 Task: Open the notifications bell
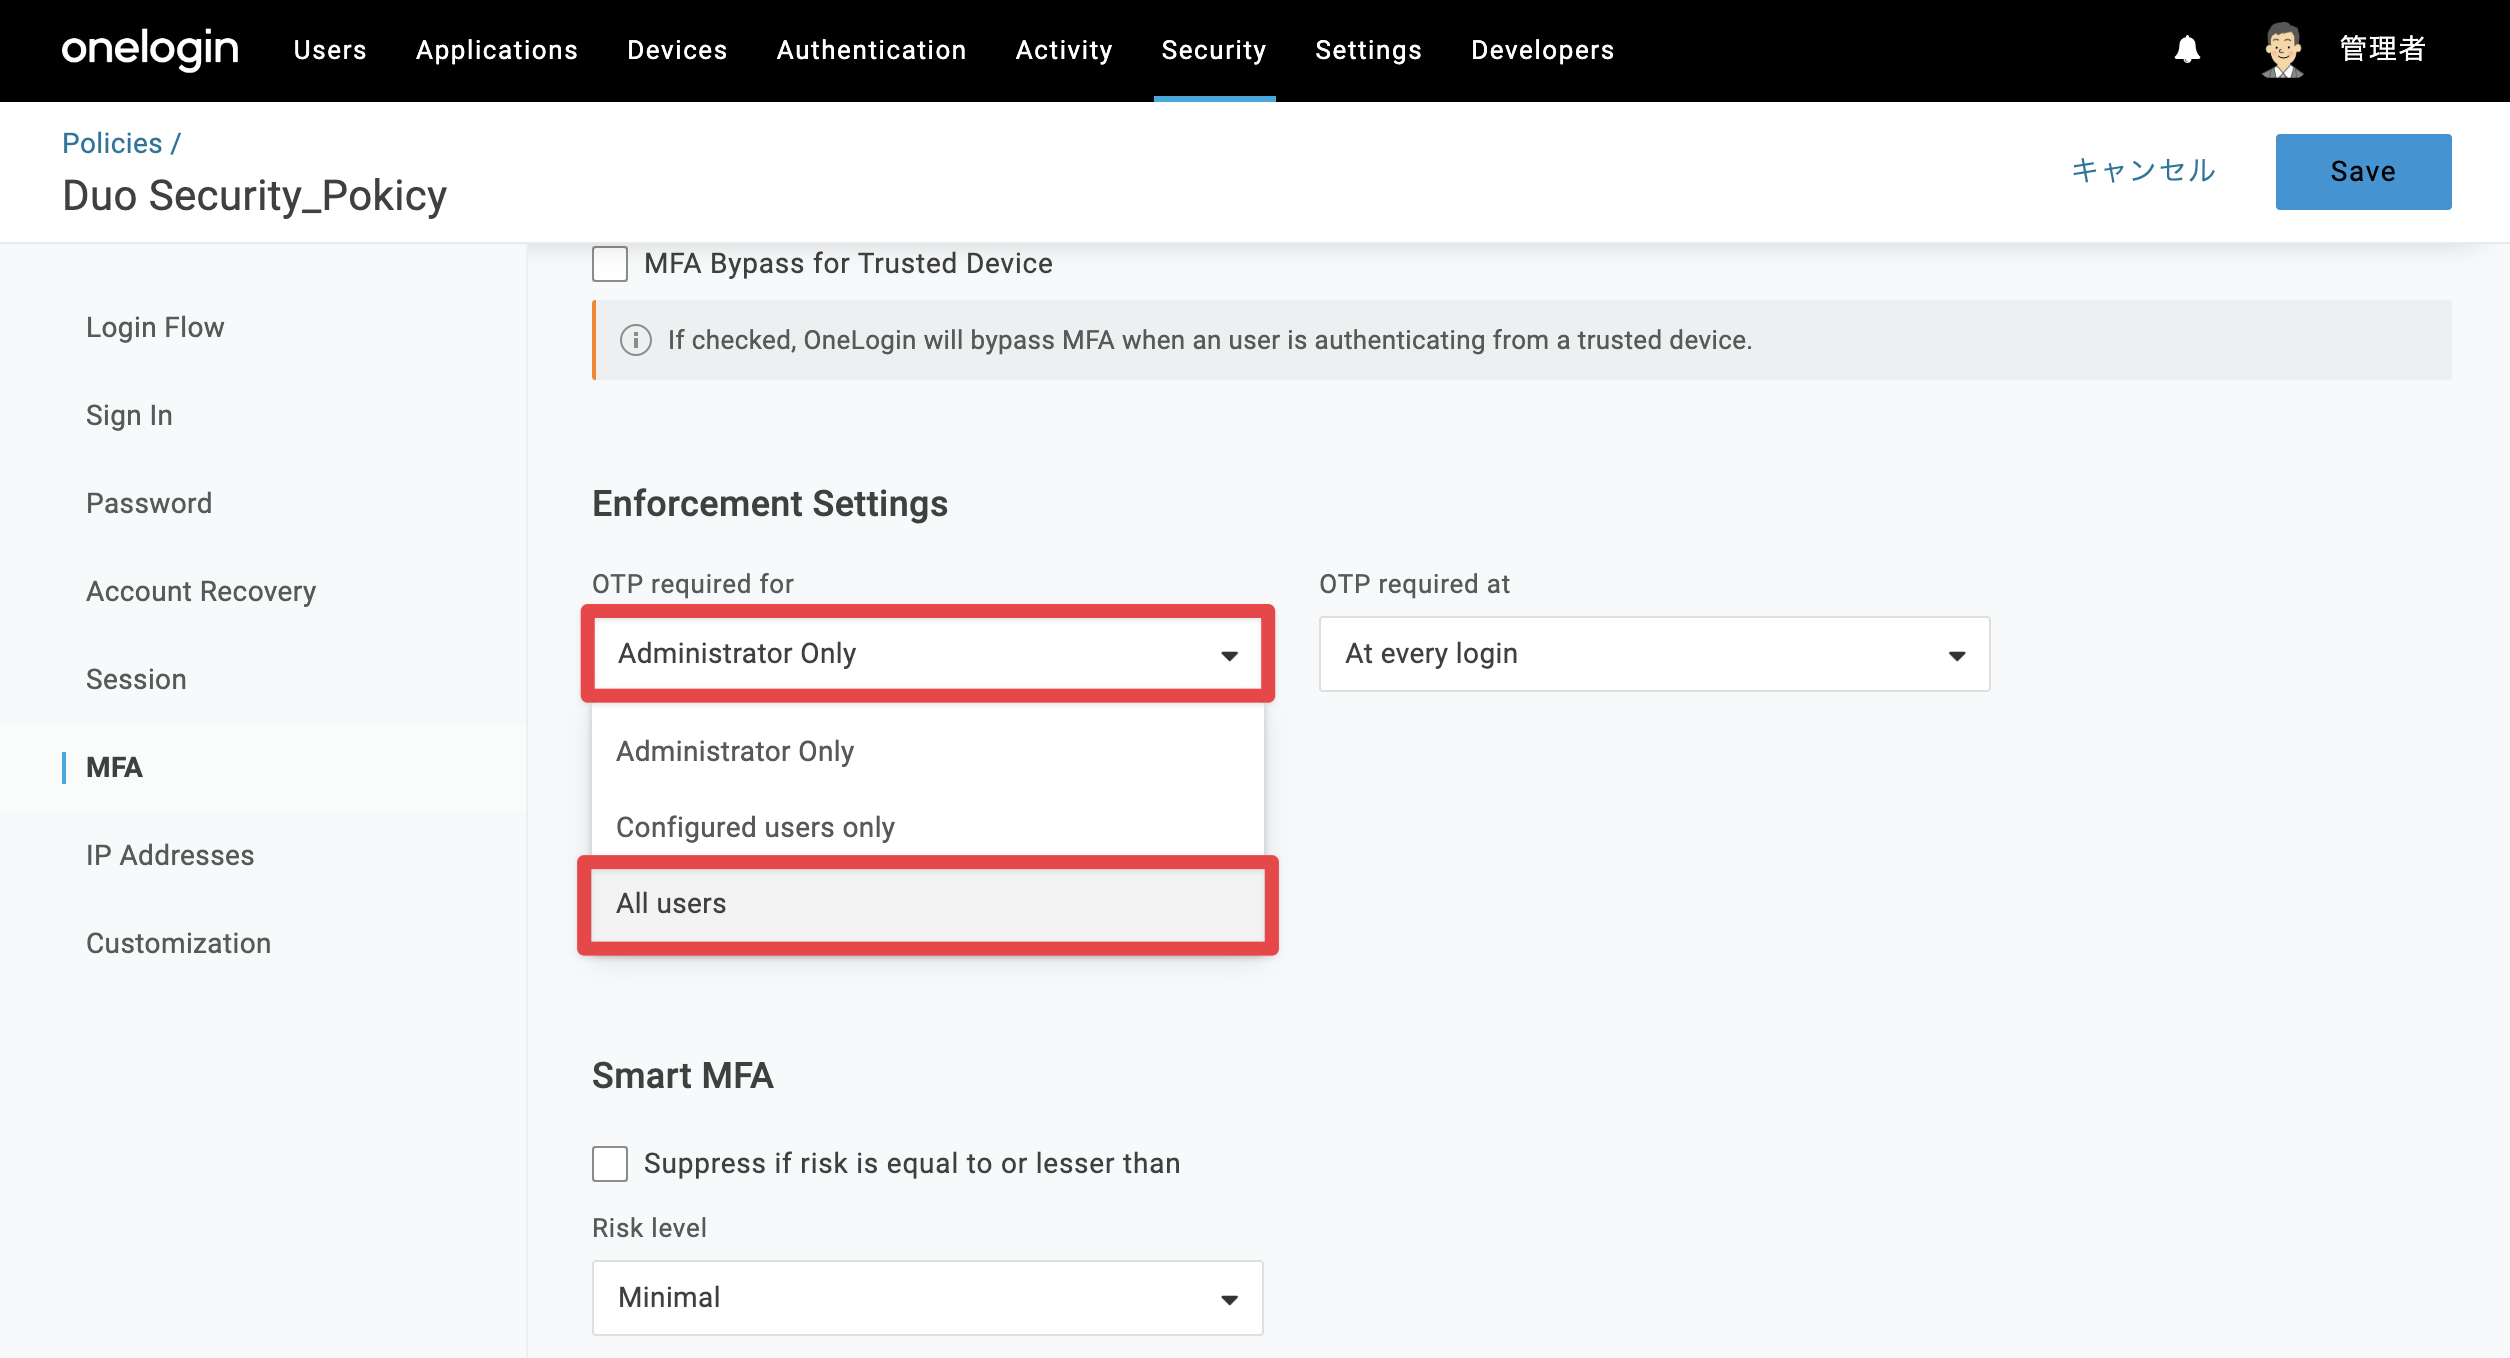[2187, 50]
